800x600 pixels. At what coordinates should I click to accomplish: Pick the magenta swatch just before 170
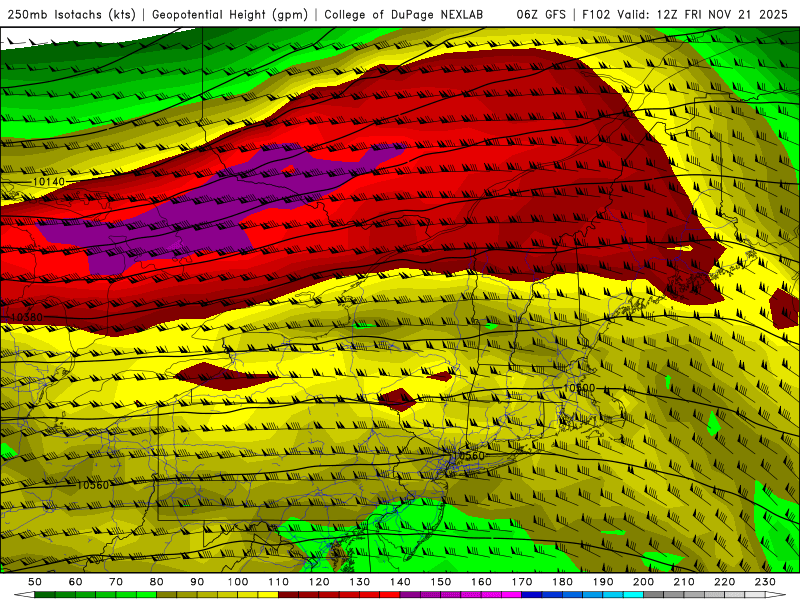tap(511, 595)
